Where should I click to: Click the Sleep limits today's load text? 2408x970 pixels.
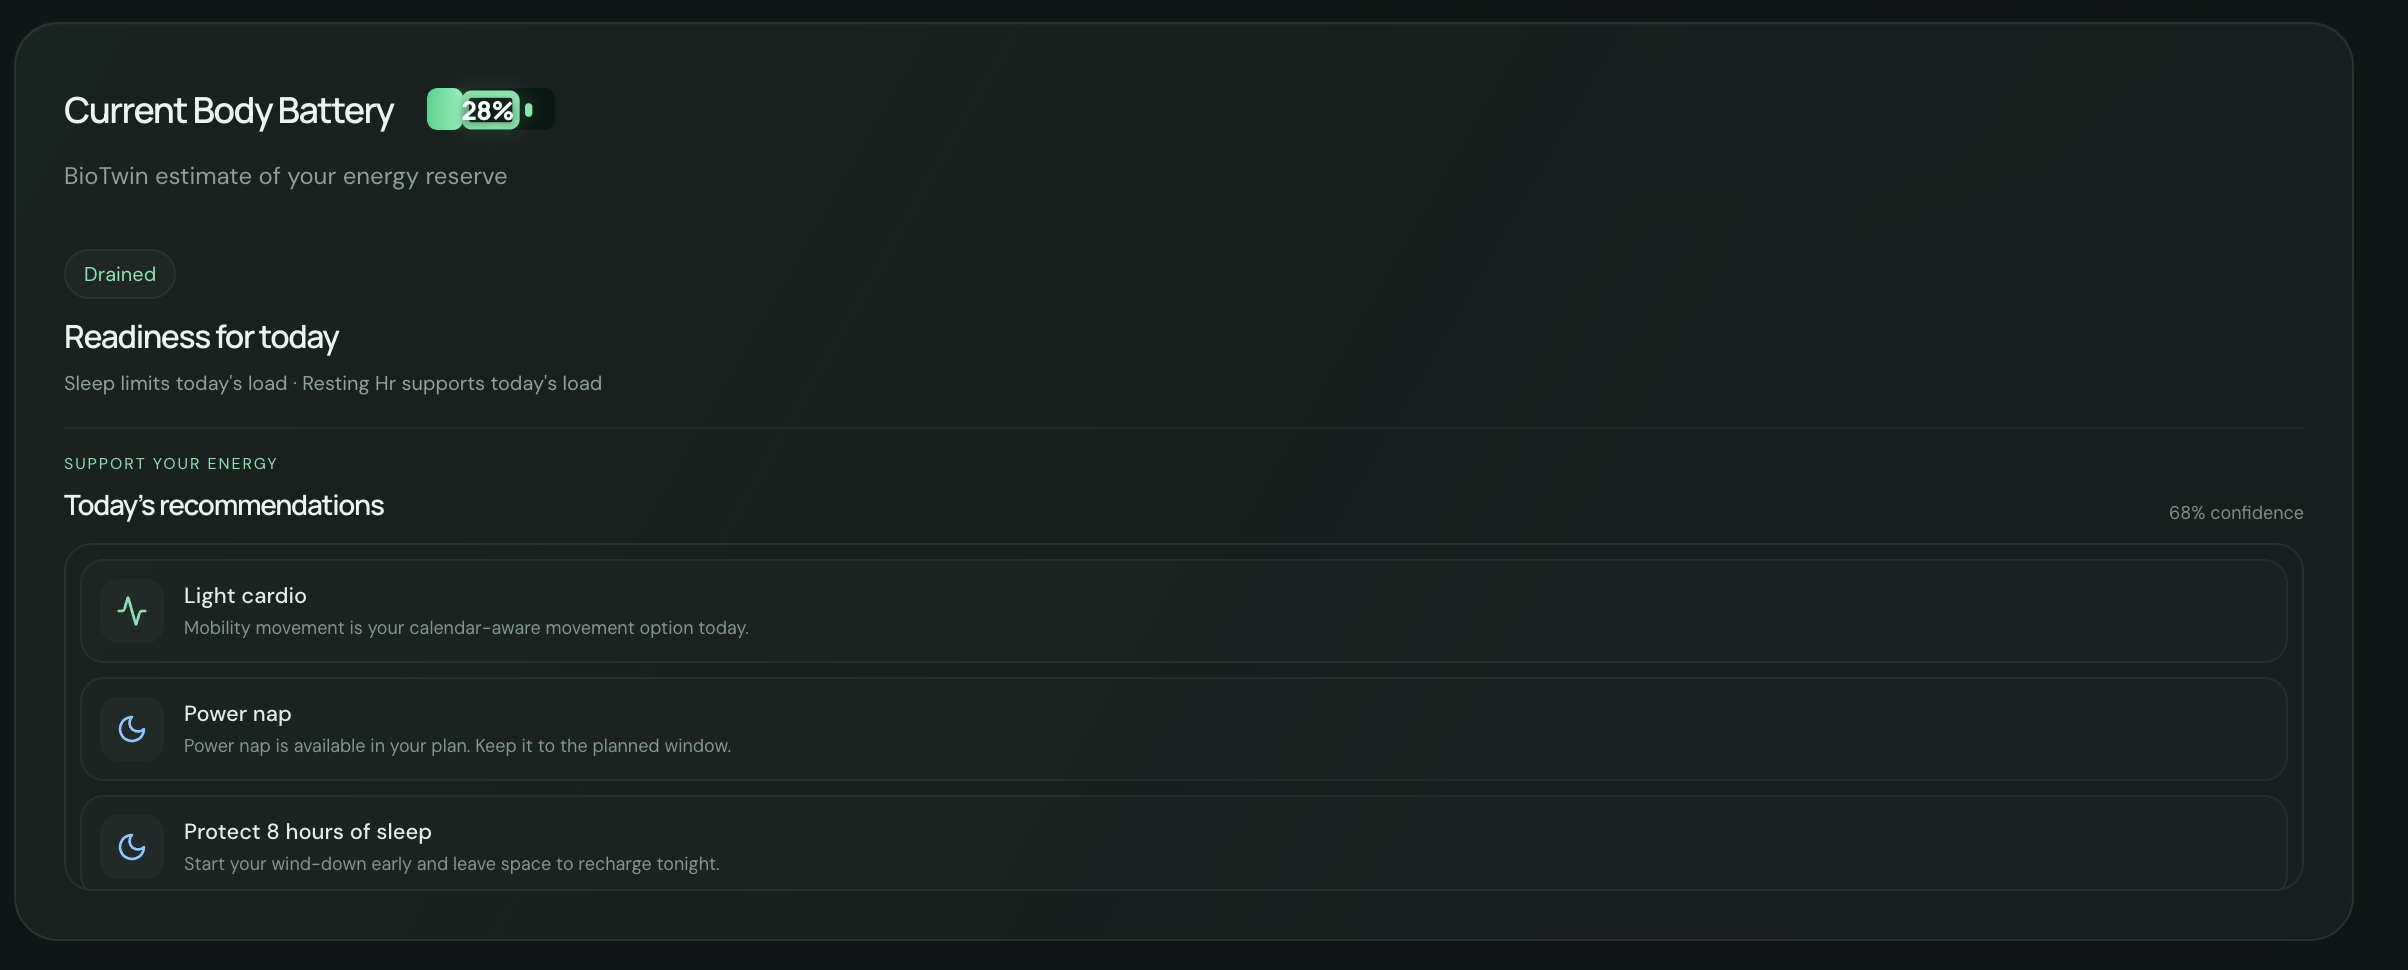(175, 384)
